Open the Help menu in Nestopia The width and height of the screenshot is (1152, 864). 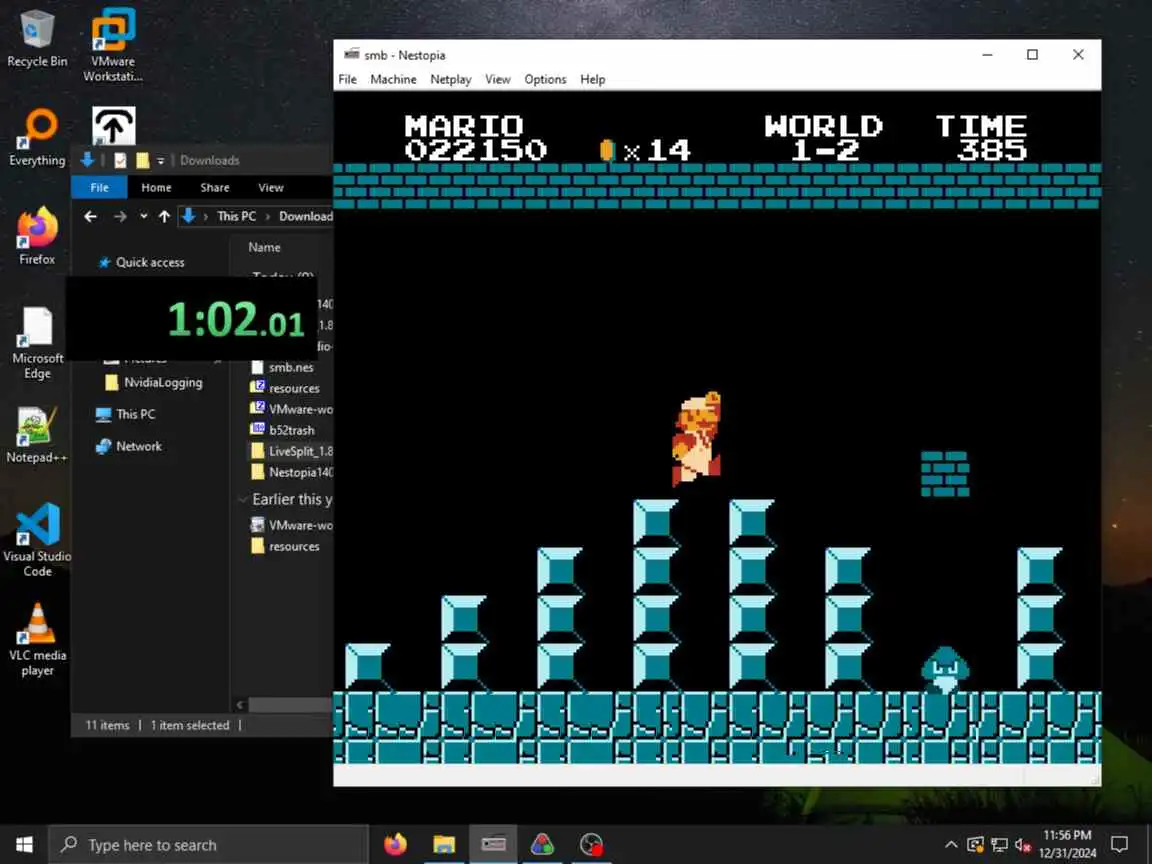(592, 79)
